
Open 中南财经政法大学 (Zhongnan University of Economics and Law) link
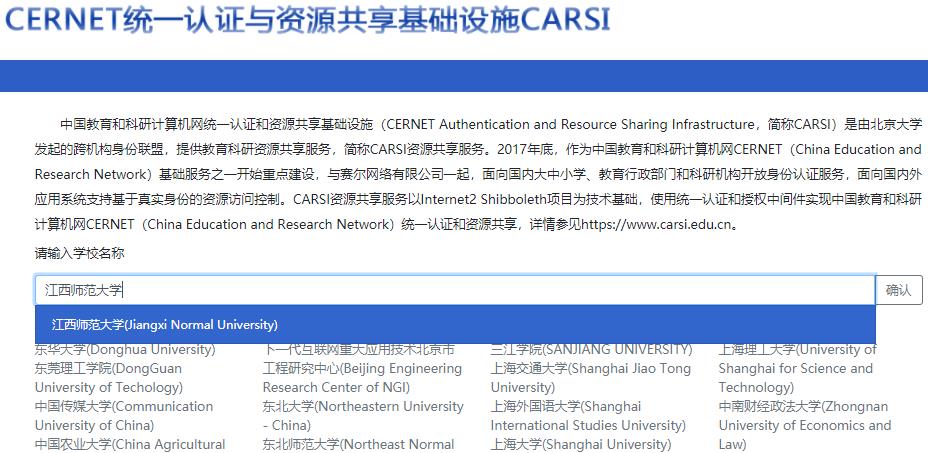805,425
